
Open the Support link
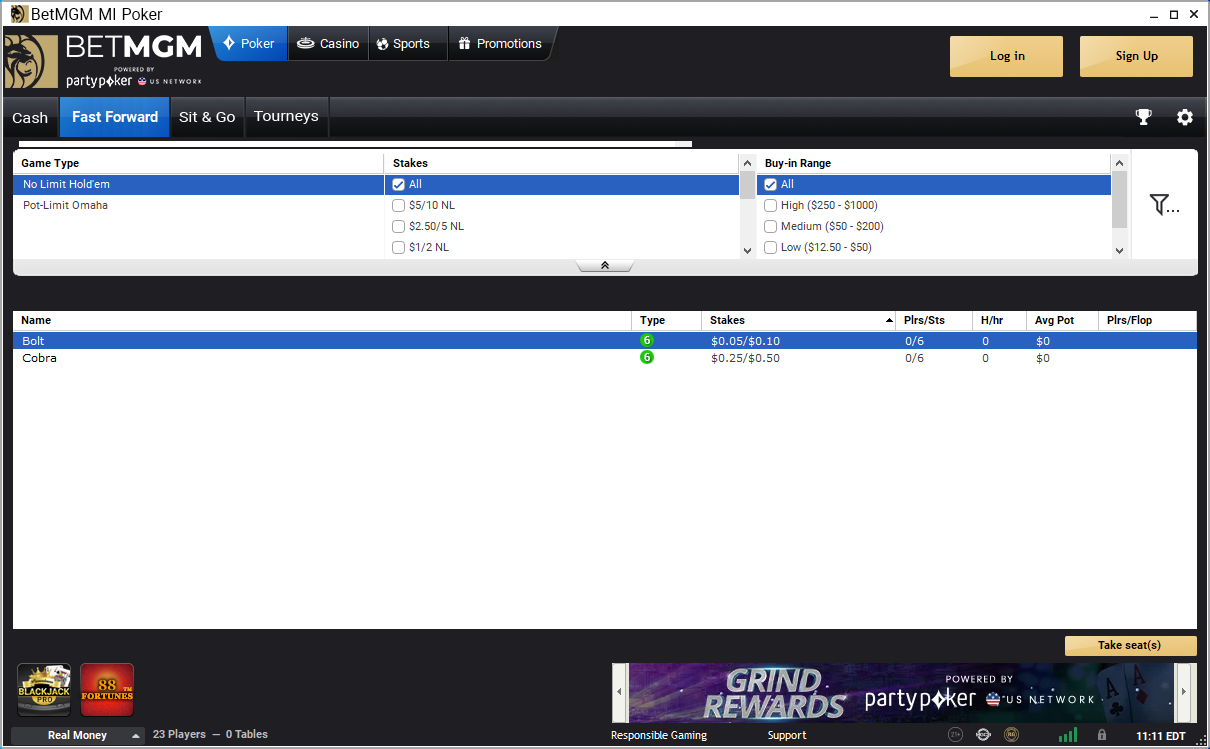(x=787, y=735)
